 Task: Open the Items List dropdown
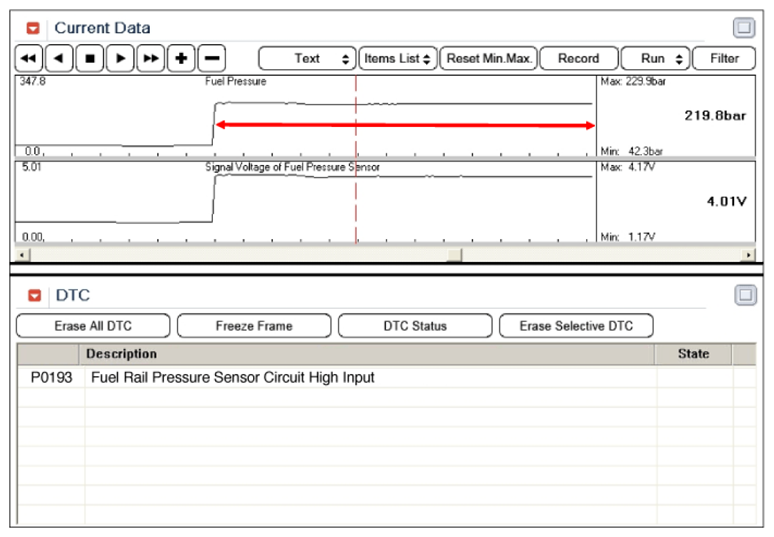point(397,59)
